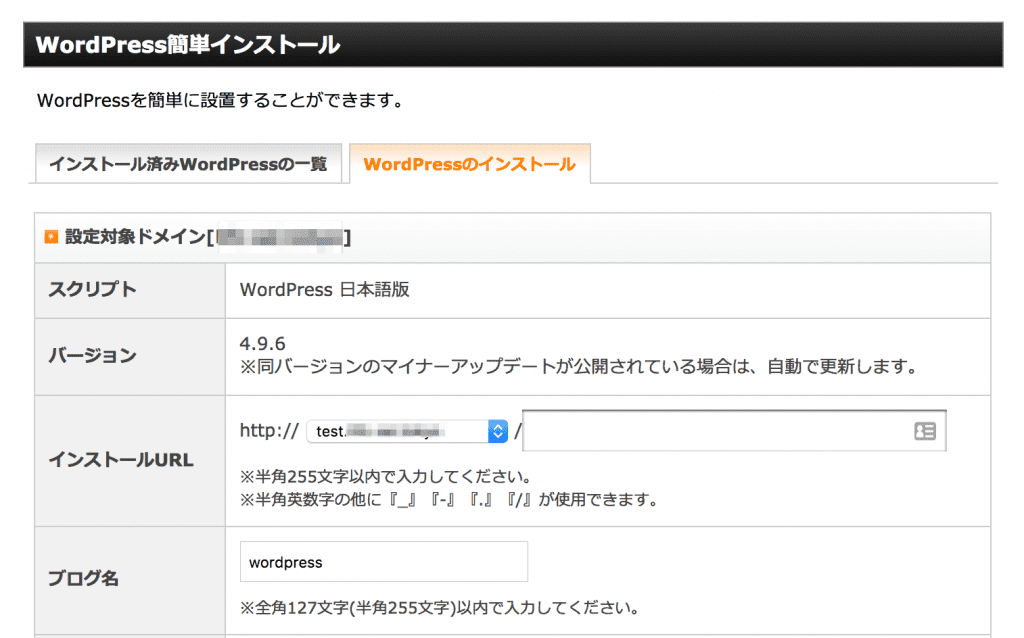Click the WordPress簡単インストール header title
1024x638 pixels.
click(x=188, y=44)
